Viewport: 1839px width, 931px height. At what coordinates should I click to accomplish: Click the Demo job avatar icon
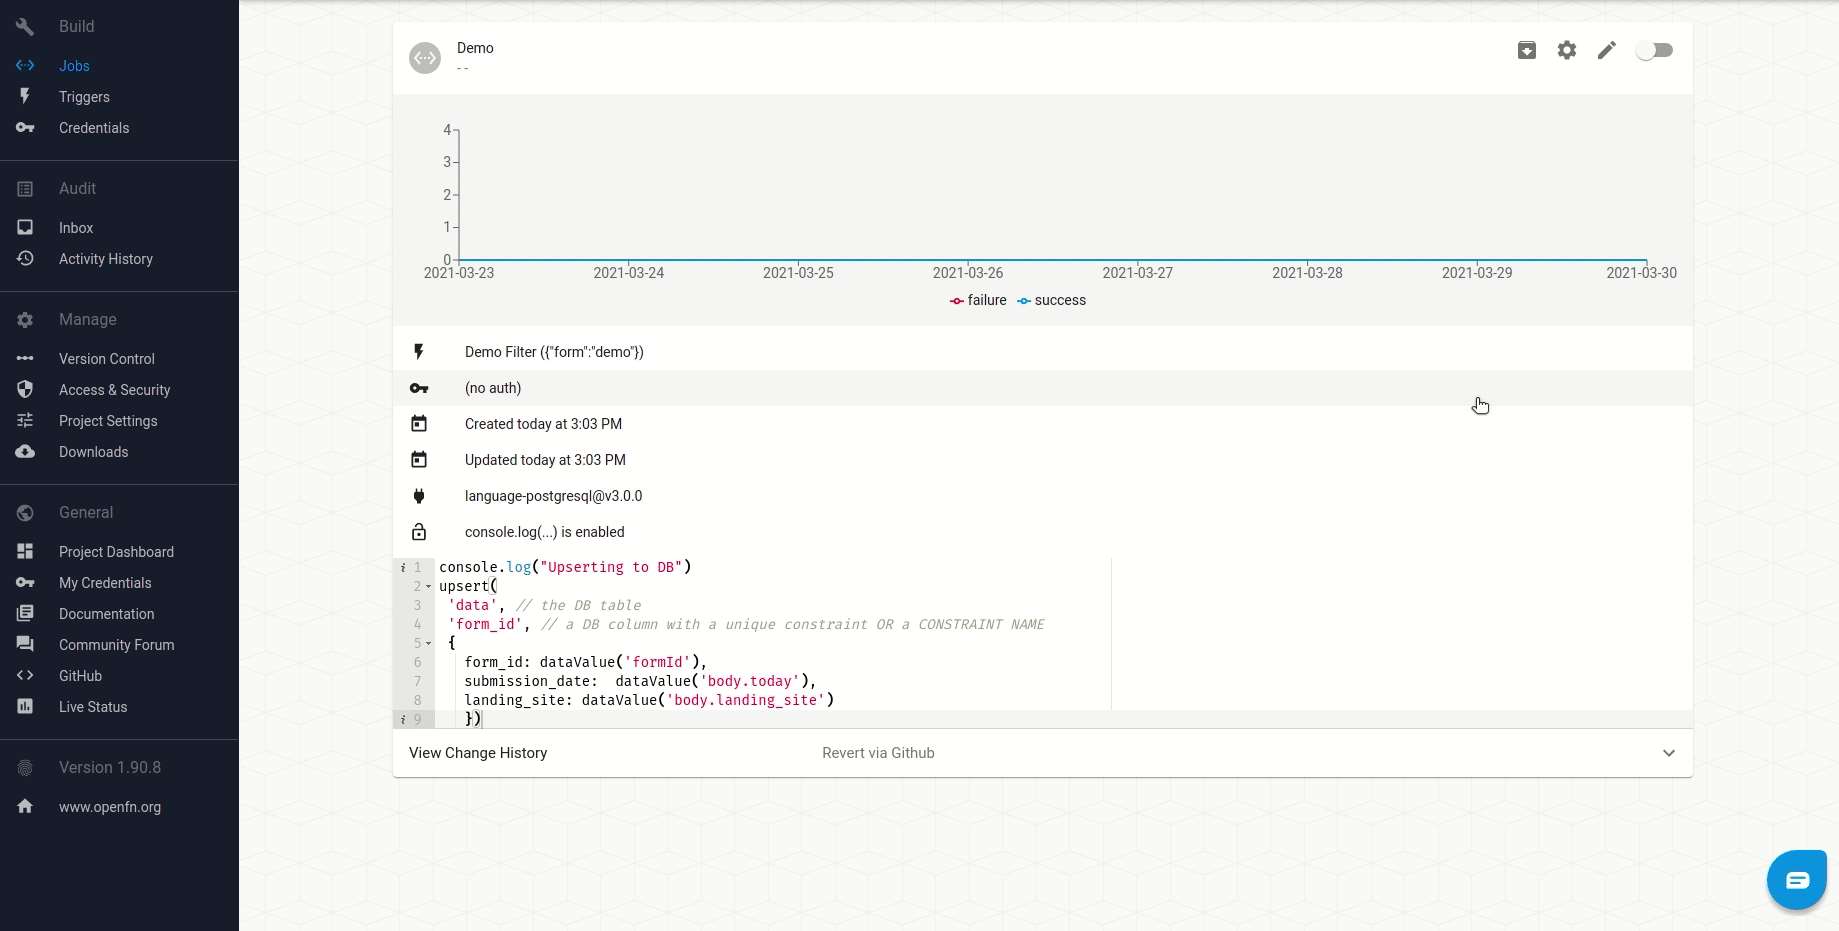425,58
